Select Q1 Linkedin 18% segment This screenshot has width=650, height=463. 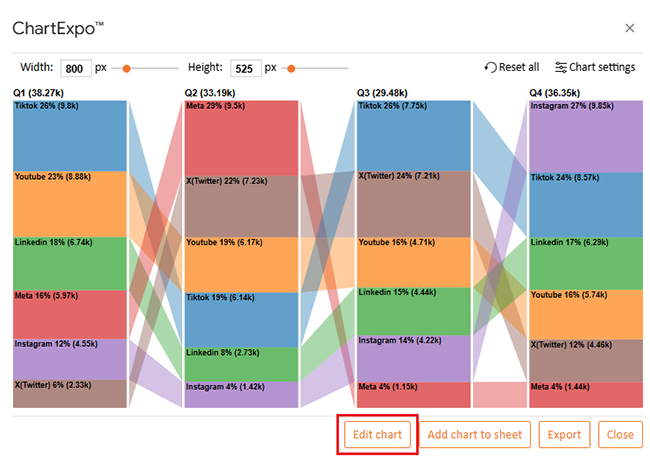click(70, 264)
